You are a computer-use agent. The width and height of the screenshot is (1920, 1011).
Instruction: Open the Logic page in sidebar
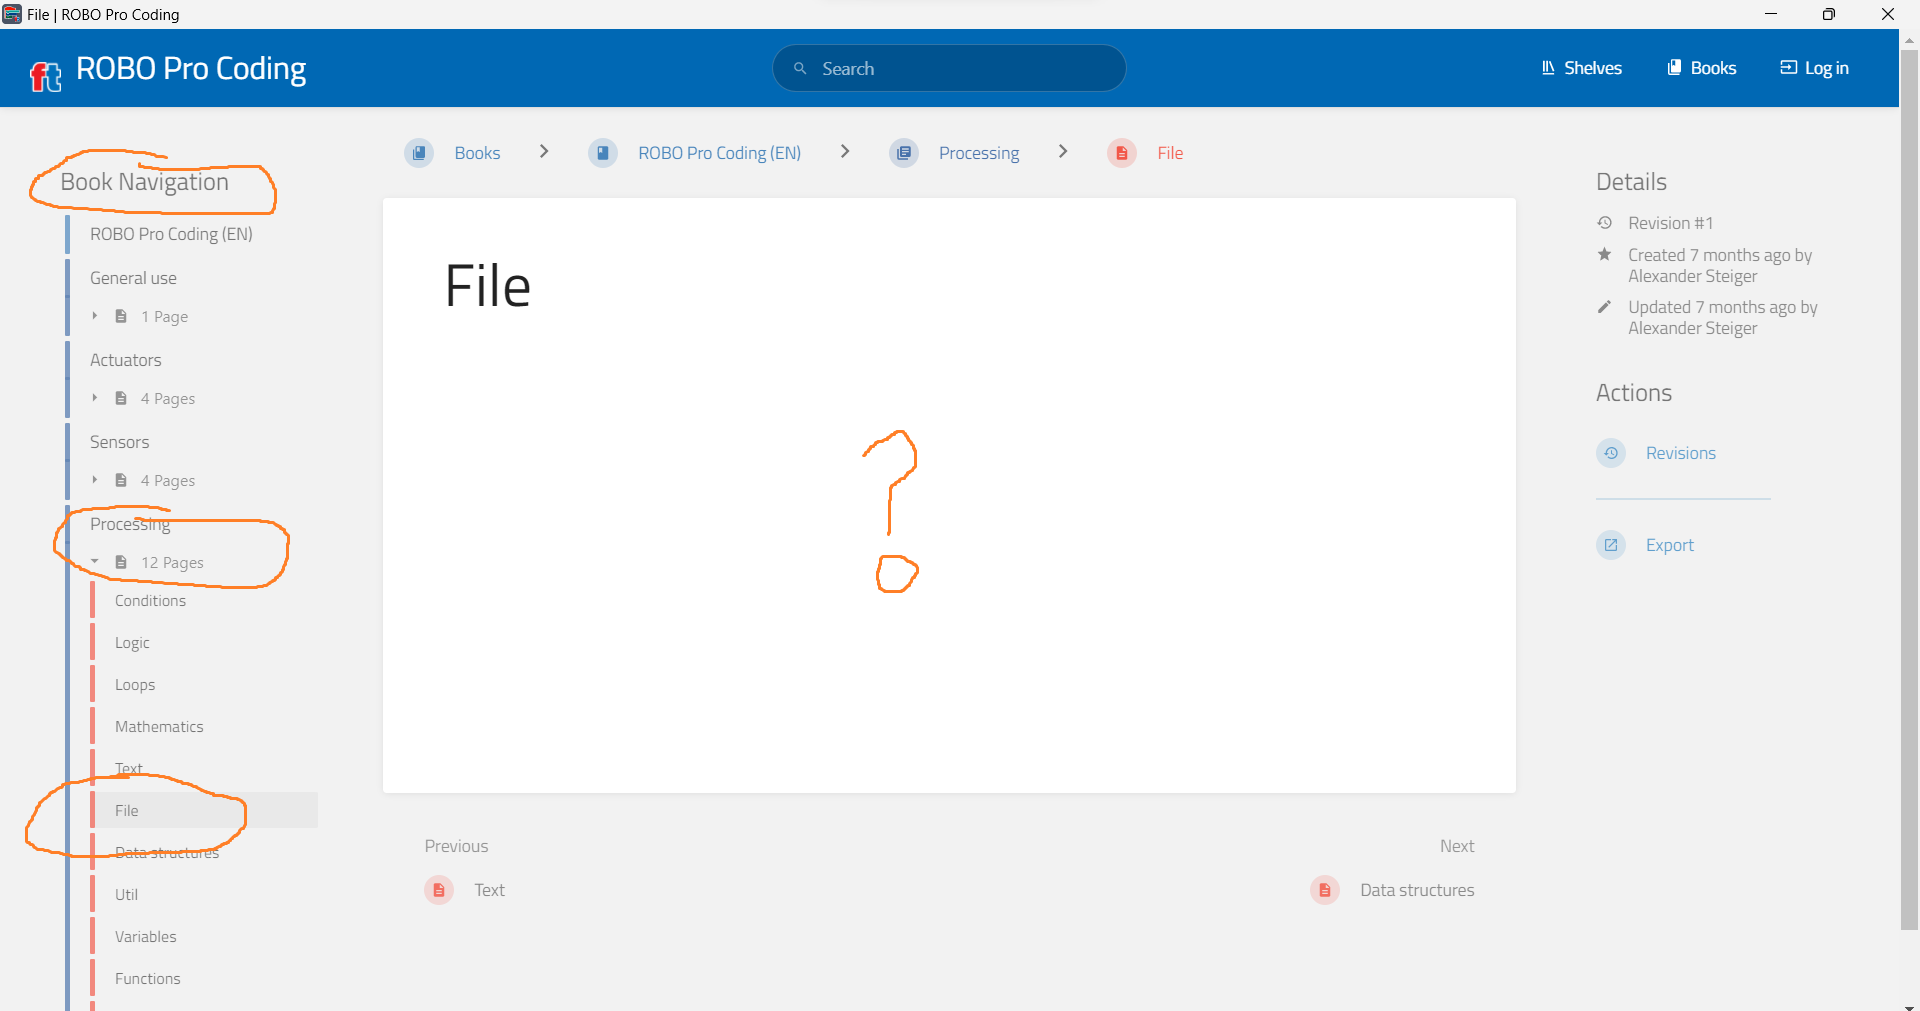[x=132, y=643]
